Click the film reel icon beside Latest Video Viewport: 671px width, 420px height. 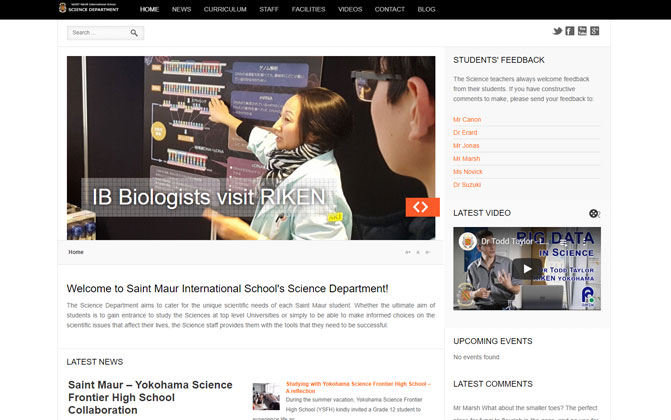pyautogui.click(x=594, y=213)
